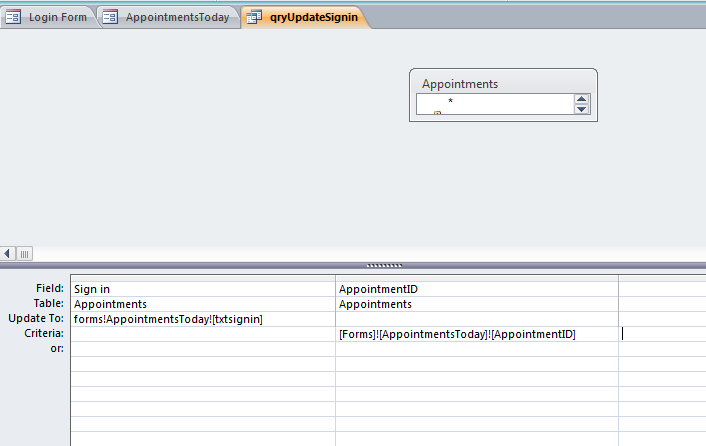
Task: Click the down arrow in the Appointments field list
Action: 582,109
